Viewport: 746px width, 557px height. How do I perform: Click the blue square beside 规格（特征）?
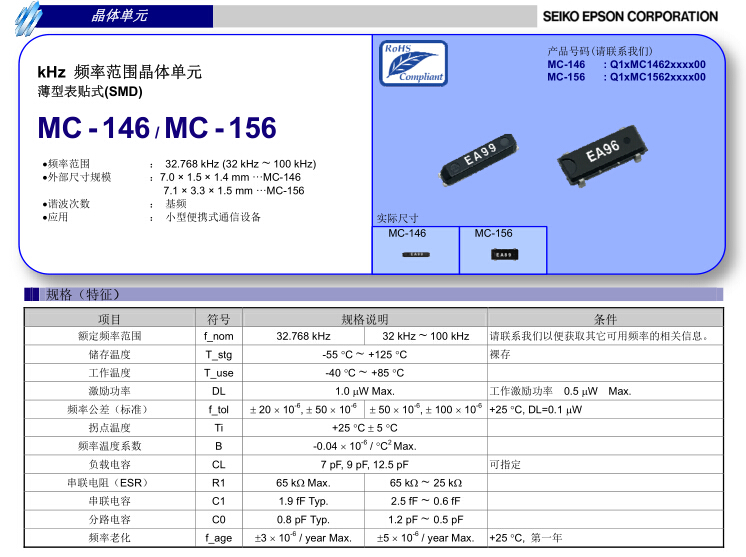(31, 294)
